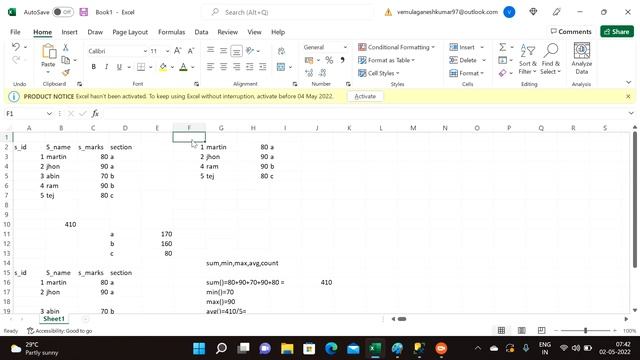640x360 pixels.
Task: Click the Copy icon in Clipboard group
Action: [x=65, y=60]
